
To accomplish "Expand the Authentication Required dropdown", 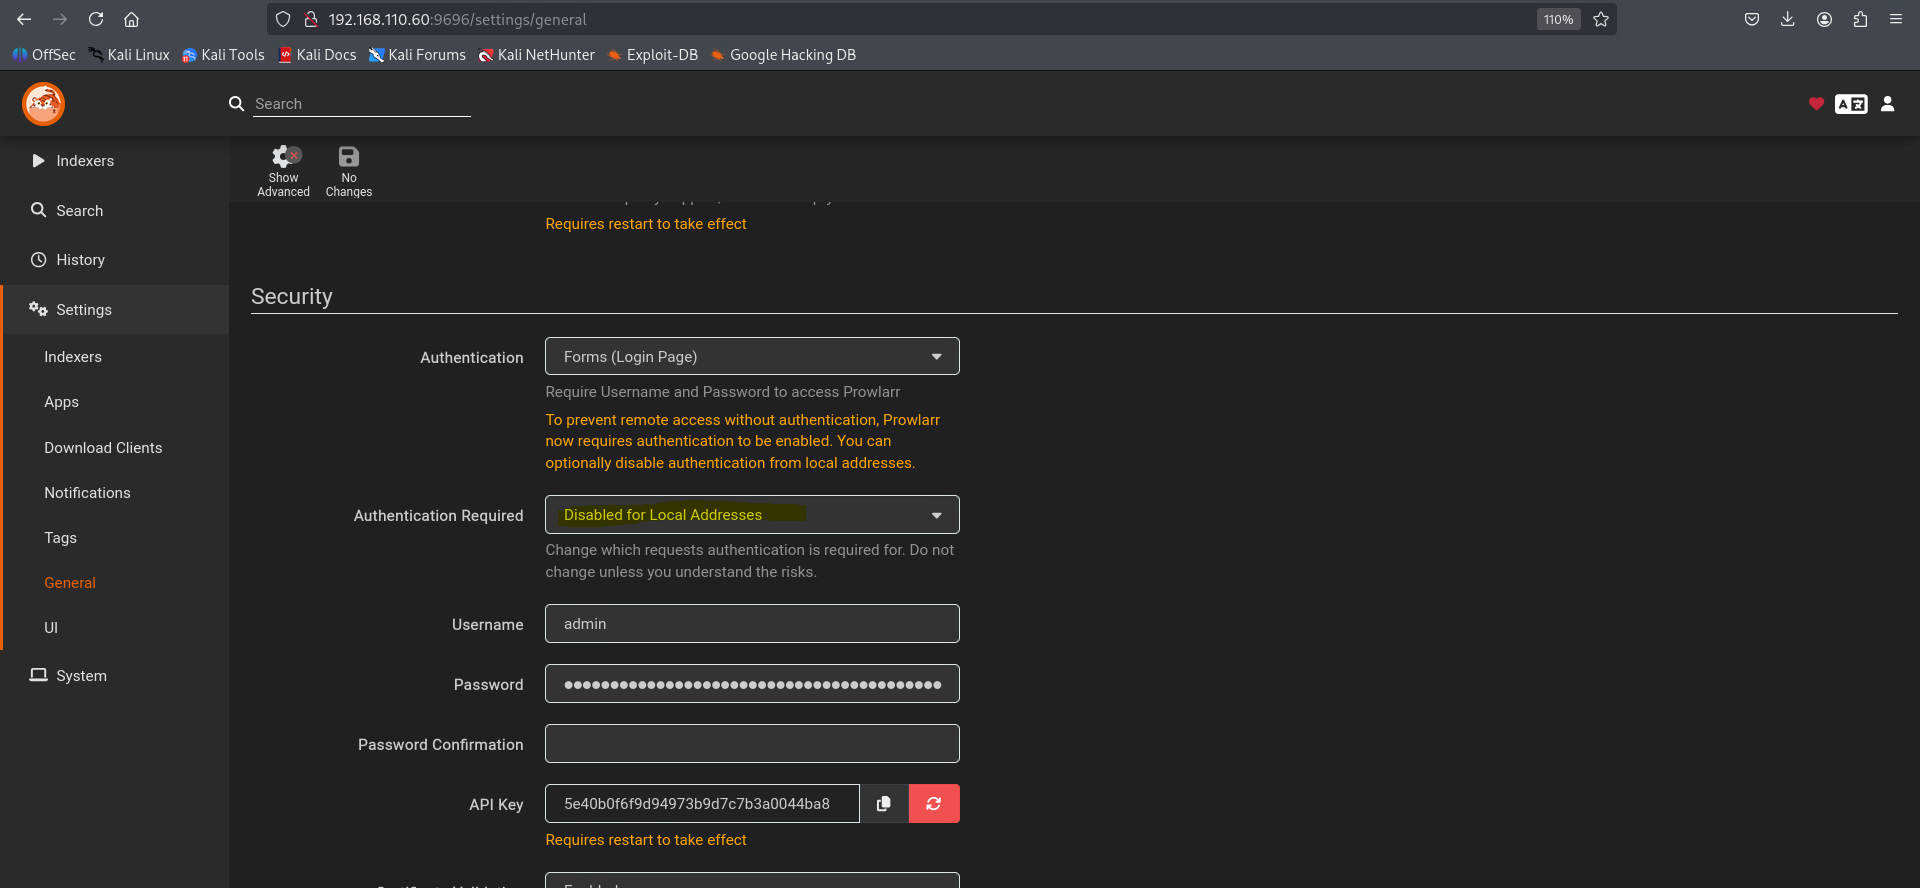I will (751, 515).
